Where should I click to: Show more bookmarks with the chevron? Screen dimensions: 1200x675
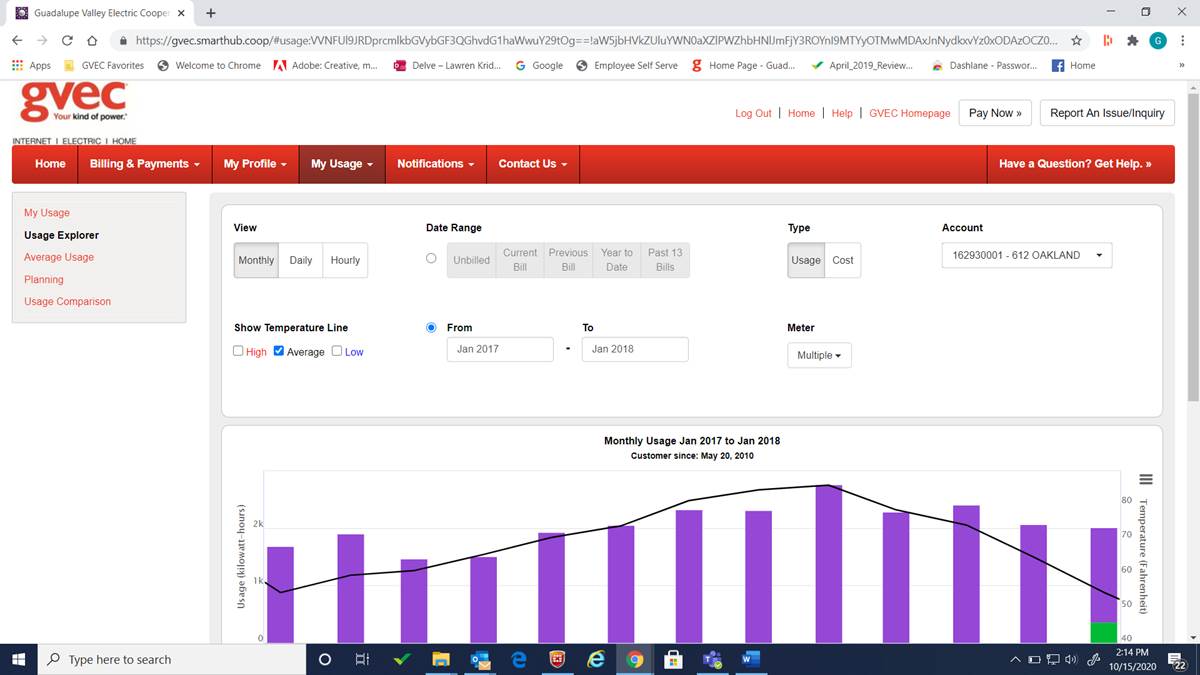tap(1181, 66)
